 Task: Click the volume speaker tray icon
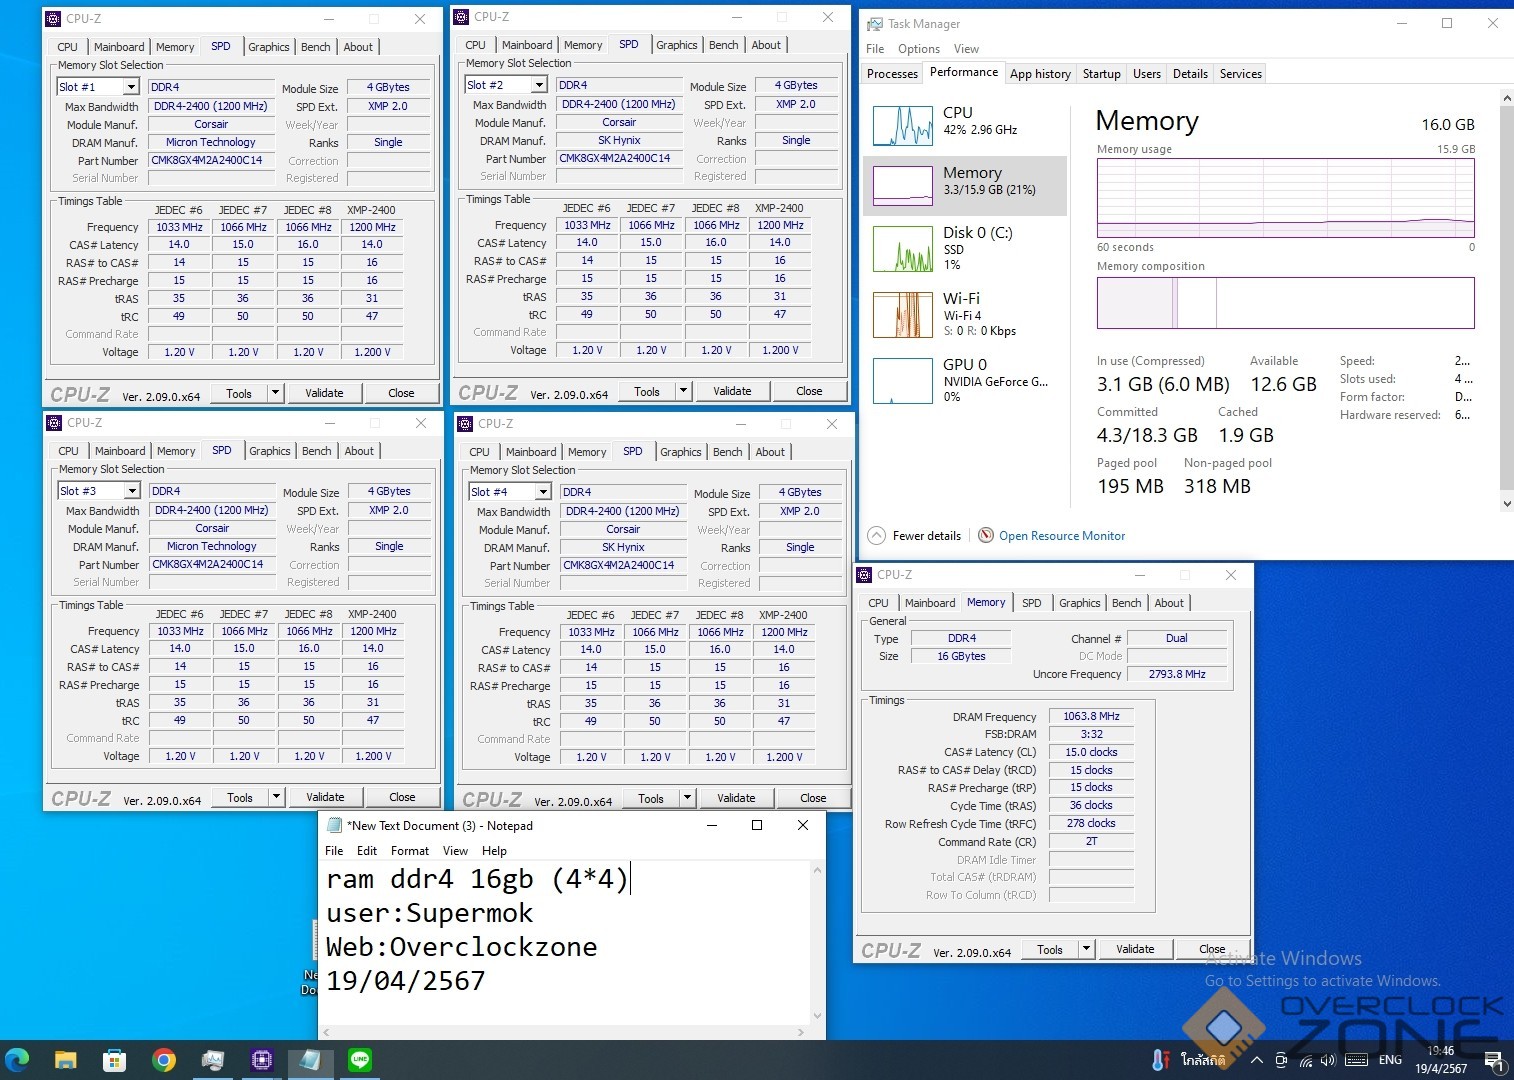1328,1060
